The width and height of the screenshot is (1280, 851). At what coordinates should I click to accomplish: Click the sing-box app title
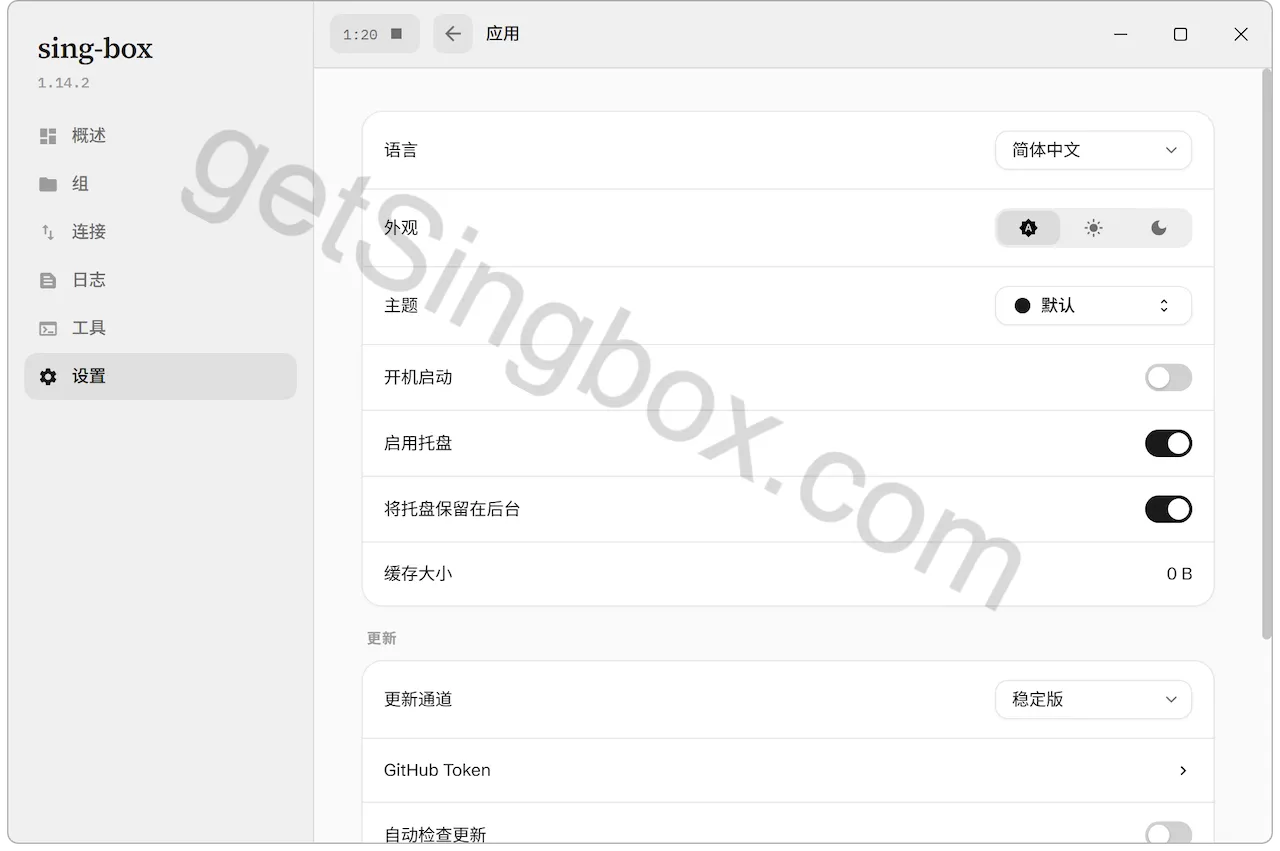coord(95,49)
